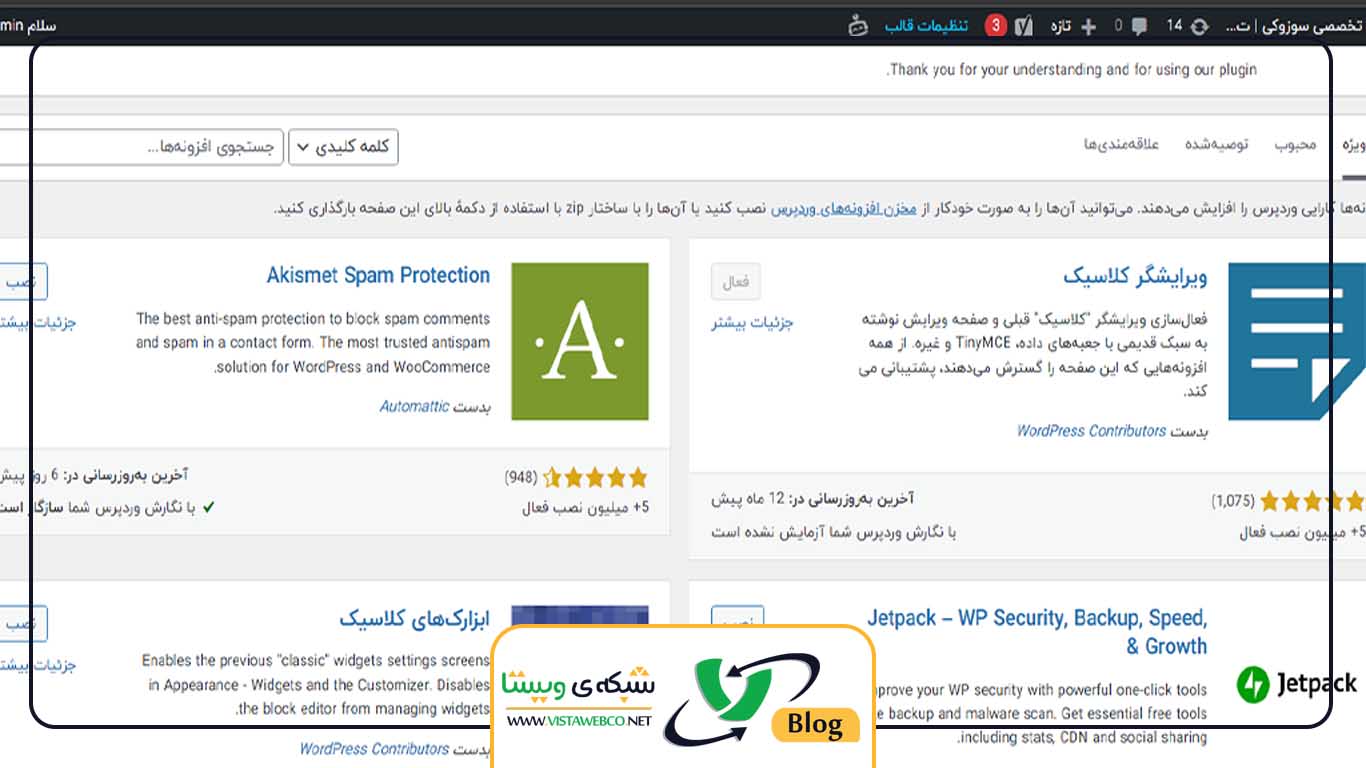This screenshot has width=1366, height=768.
Task: Switch to the توصیه‌شده tab
Action: point(1216,145)
